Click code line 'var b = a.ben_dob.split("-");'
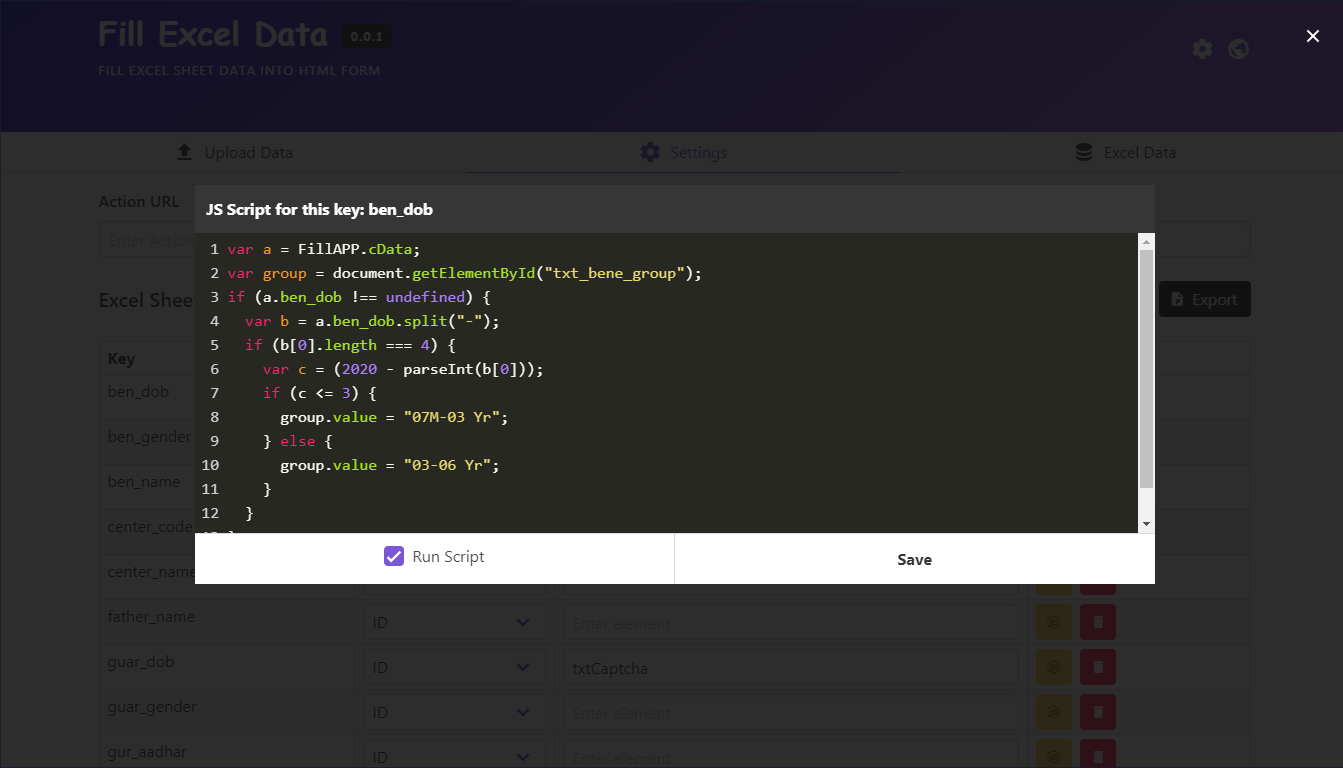 [372, 321]
